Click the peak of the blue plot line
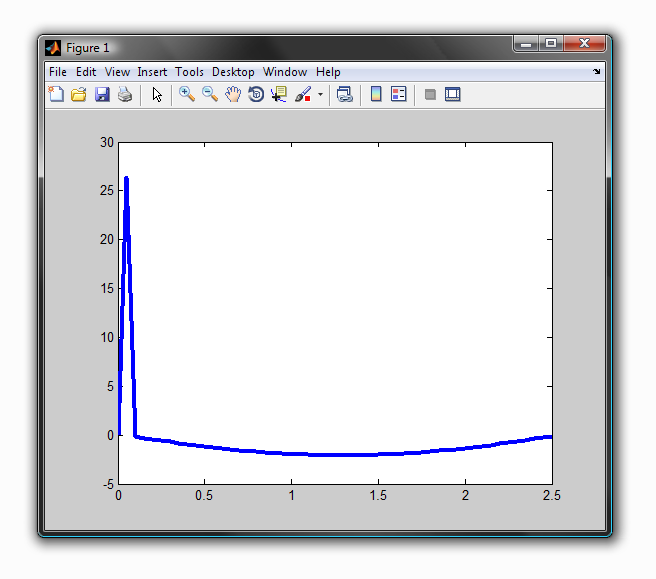 (x=126, y=179)
